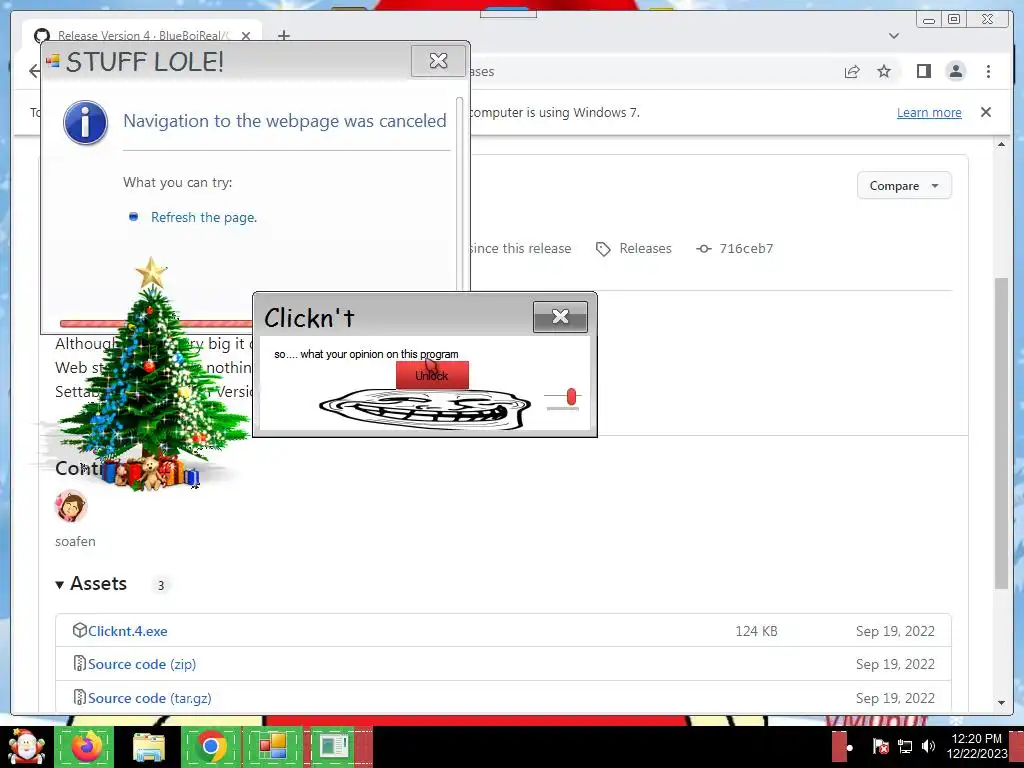The image size is (1024, 768).
Task: Click the page scrollbar up arrow
Action: point(1001,144)
